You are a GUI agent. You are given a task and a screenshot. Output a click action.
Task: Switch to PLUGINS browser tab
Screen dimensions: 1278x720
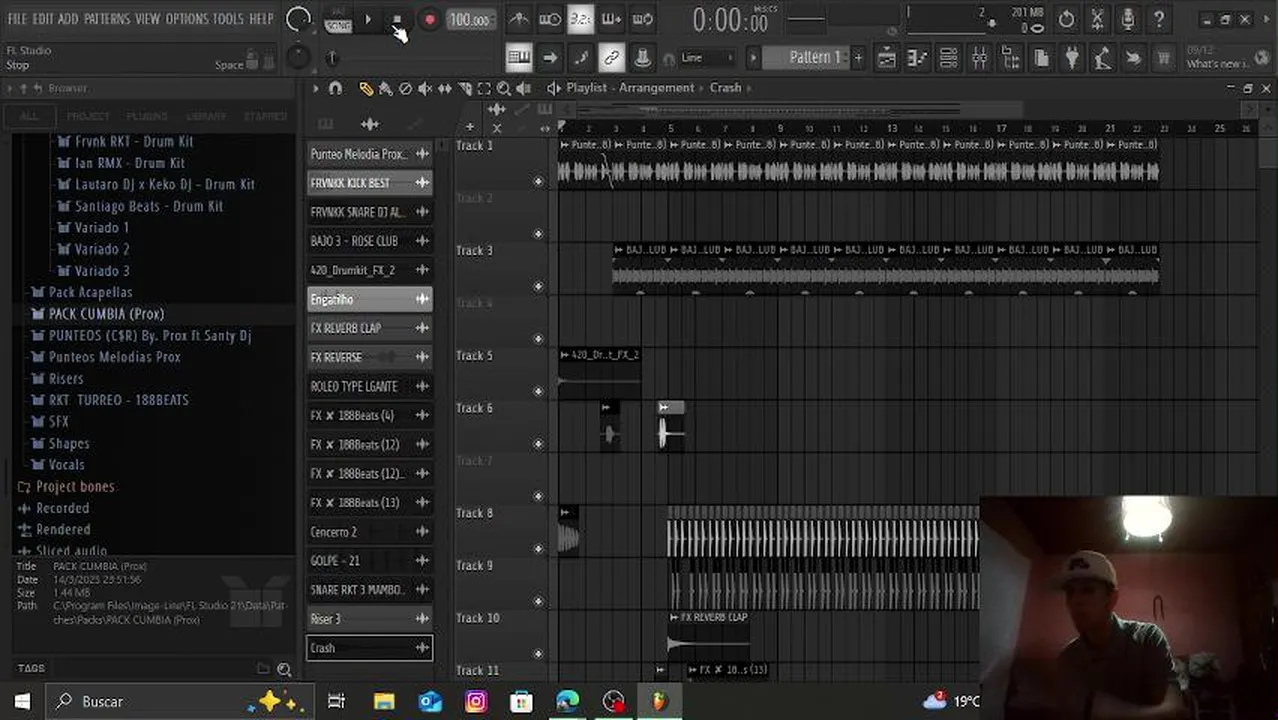point(147,116)
